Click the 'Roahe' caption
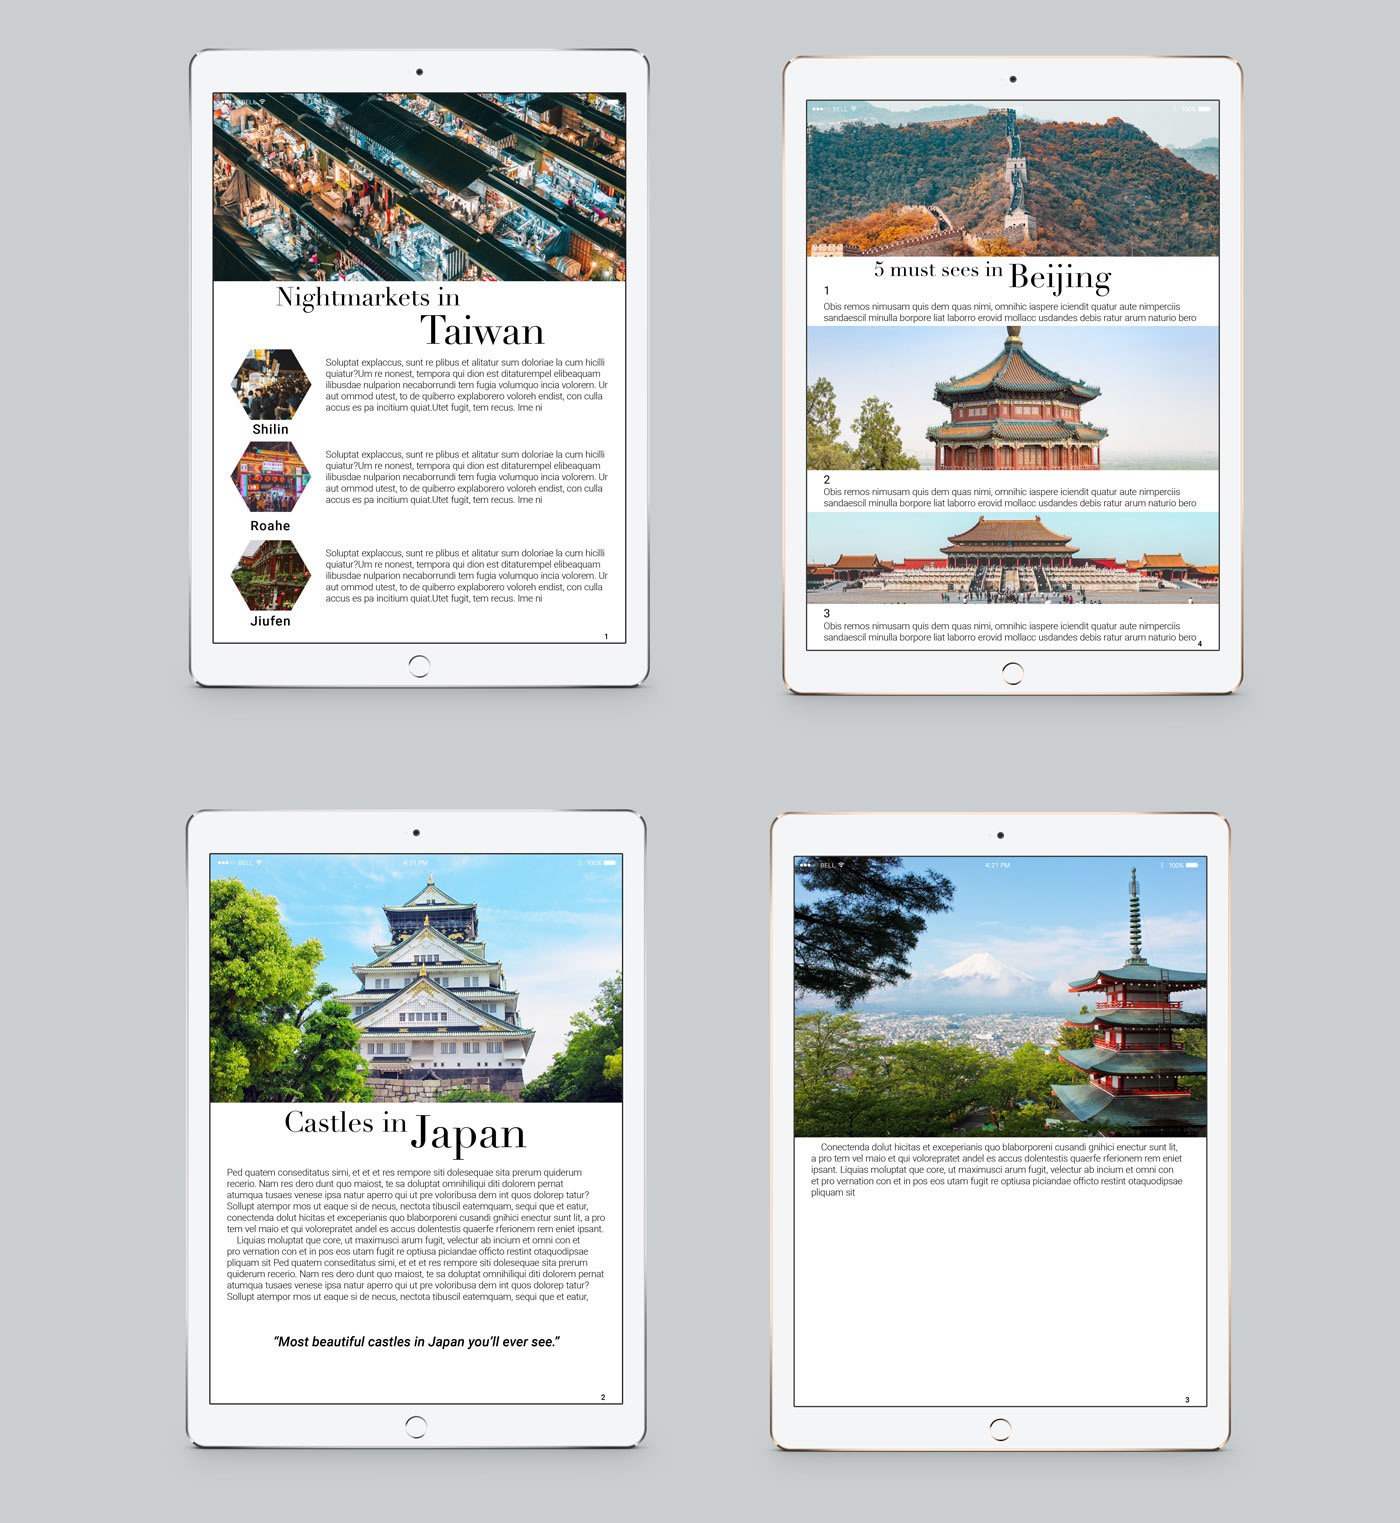 click(270, 526)
